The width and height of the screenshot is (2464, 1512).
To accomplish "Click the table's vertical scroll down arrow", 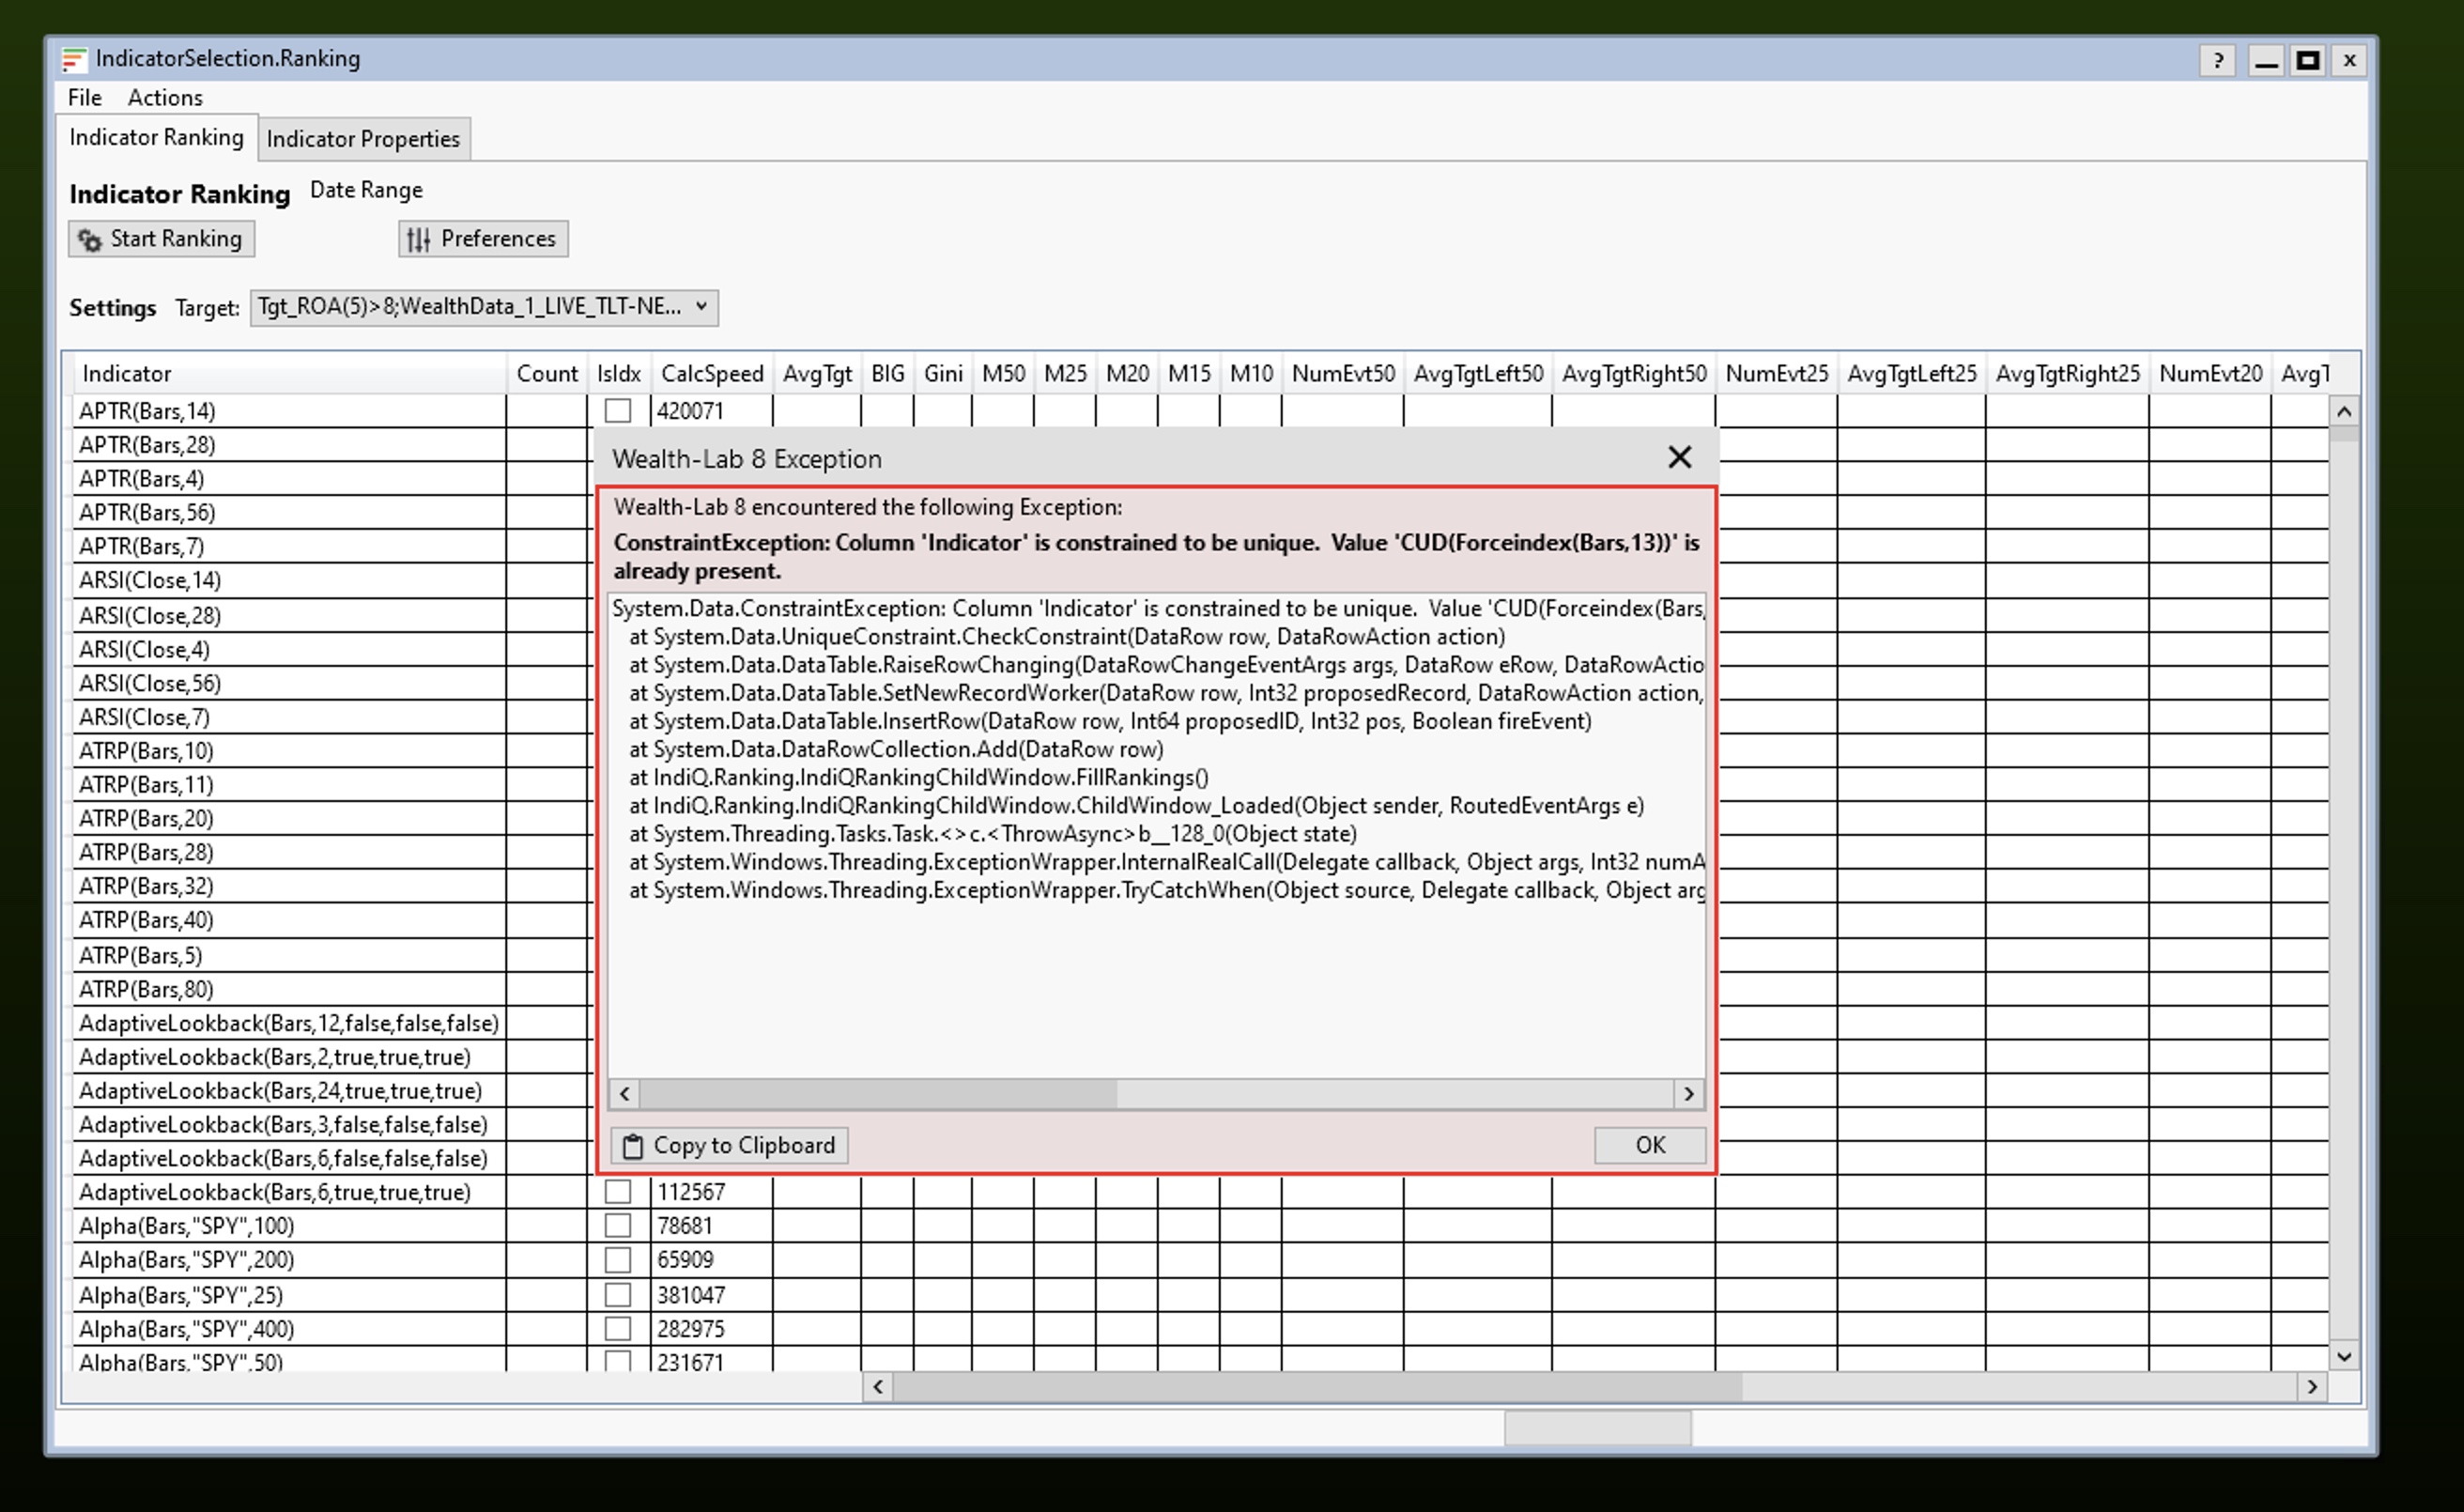I will point(2344,1356).
